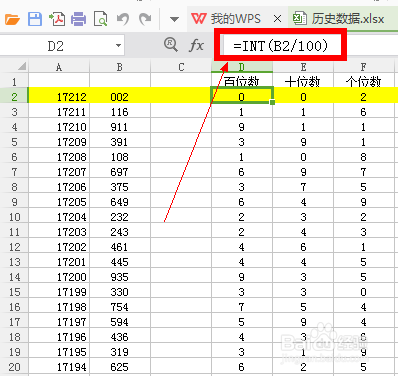The width and height of the screenshot is (398, 376).
Task: Expand the quick access toolbar dropdown
Action: (x=174, y=19)
